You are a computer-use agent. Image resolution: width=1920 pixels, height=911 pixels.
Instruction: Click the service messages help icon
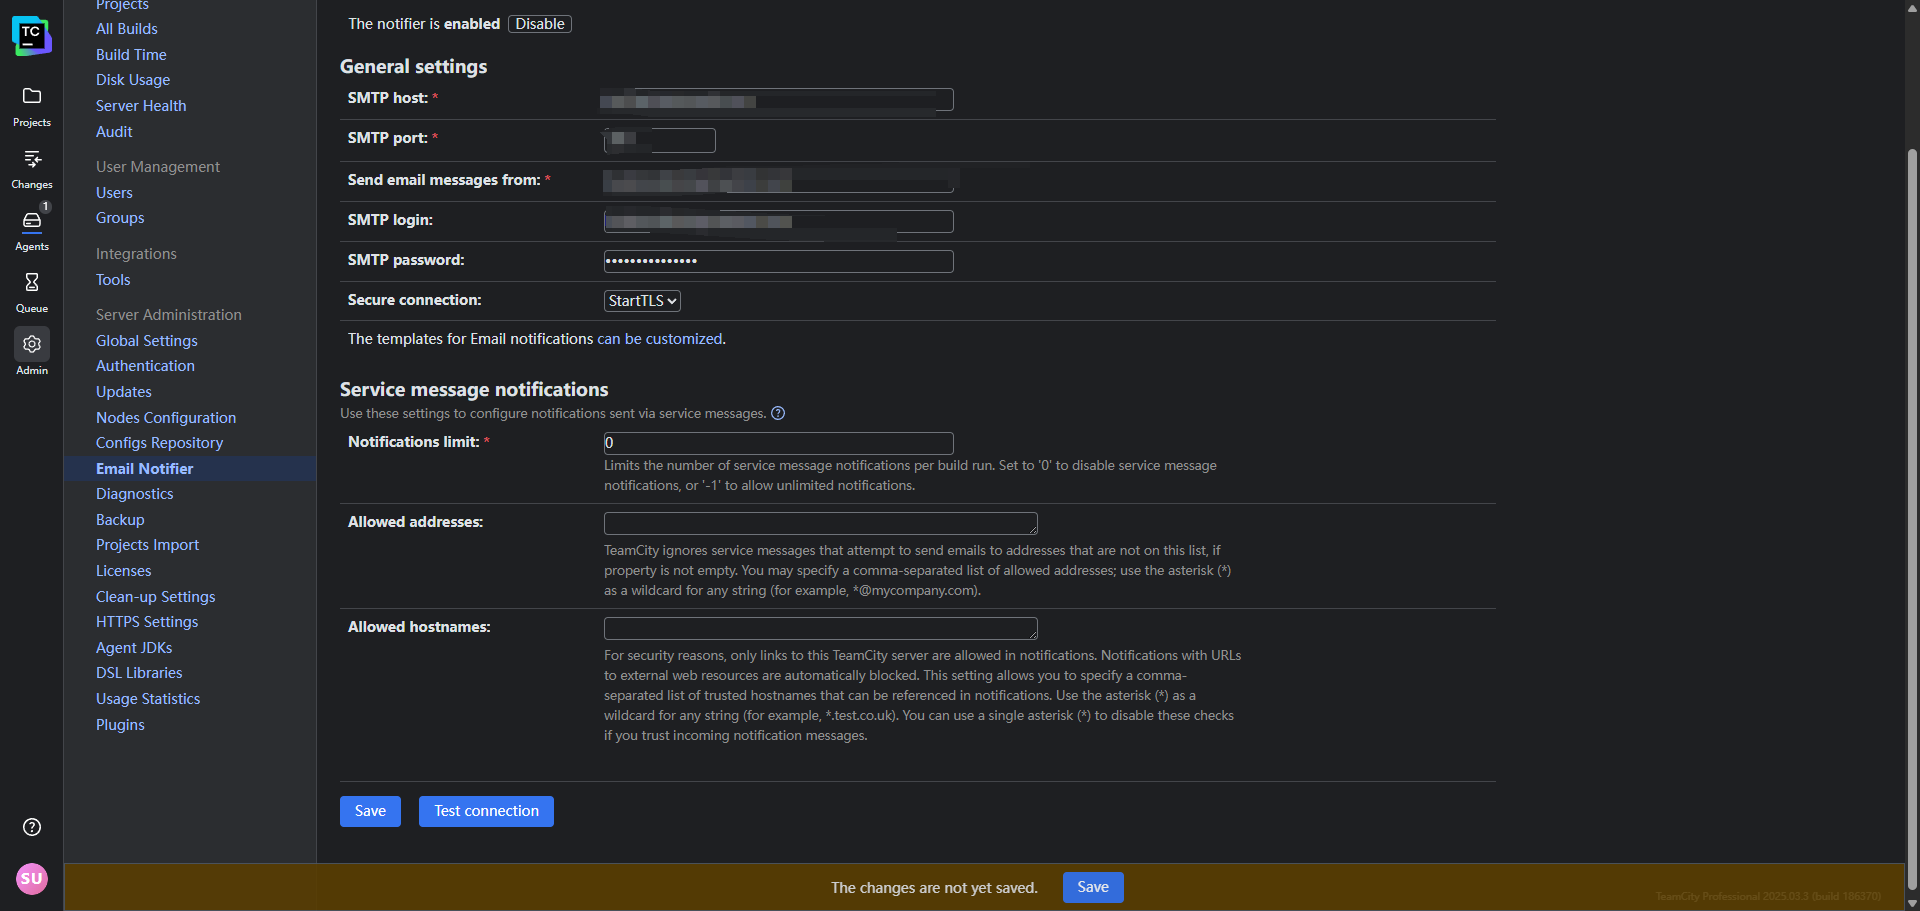point(778,414)
